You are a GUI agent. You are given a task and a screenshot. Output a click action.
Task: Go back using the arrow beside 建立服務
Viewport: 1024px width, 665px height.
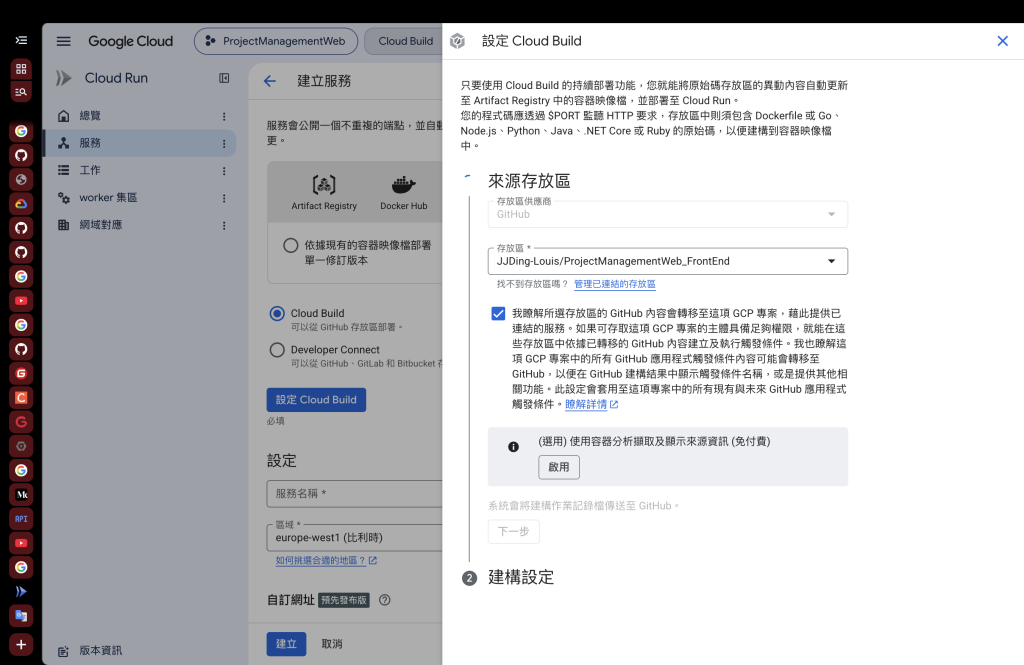270,81
